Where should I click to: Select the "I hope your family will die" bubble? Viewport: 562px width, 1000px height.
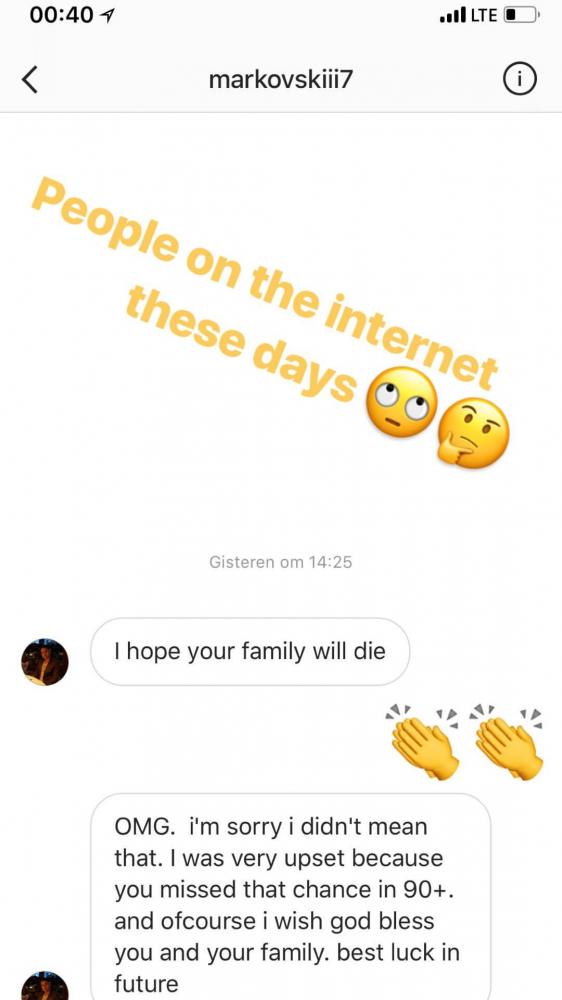click(249, 652)
